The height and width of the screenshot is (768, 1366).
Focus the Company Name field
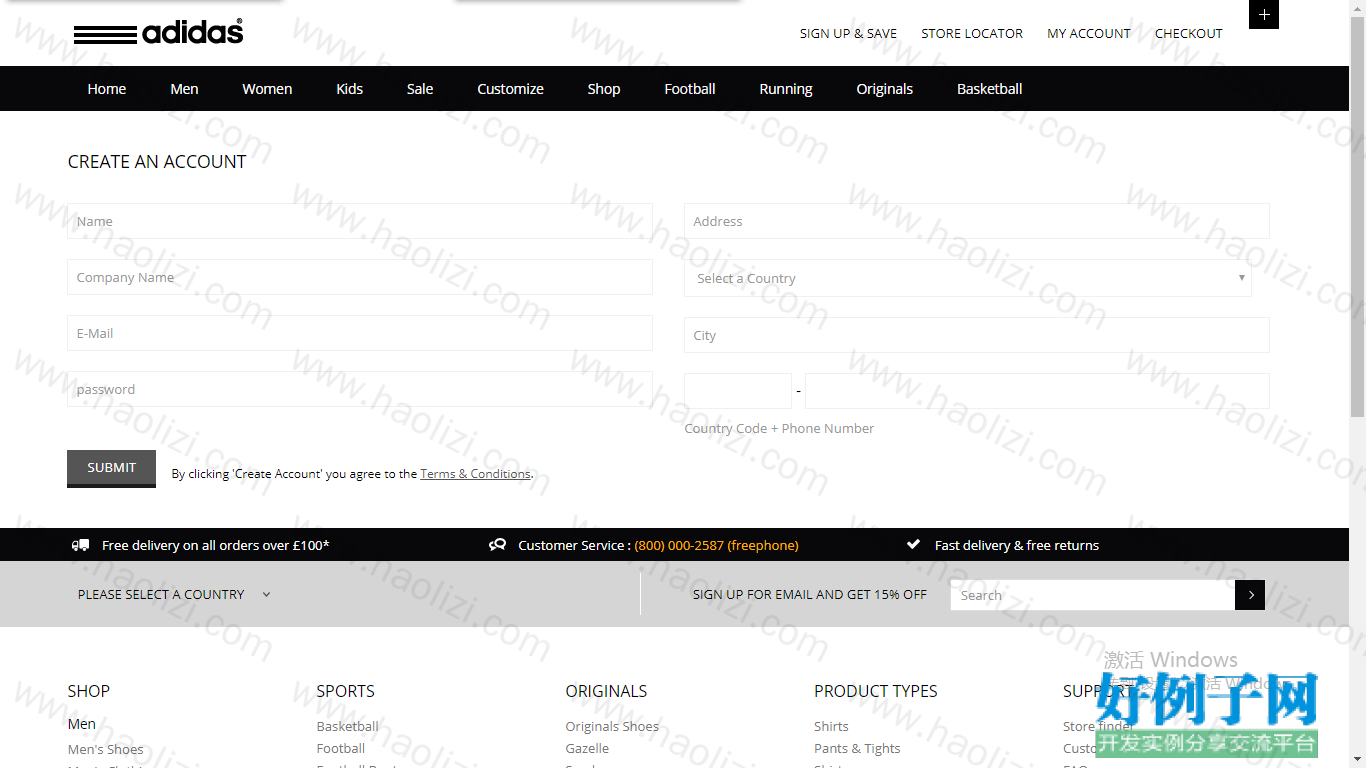coord(360,277)
